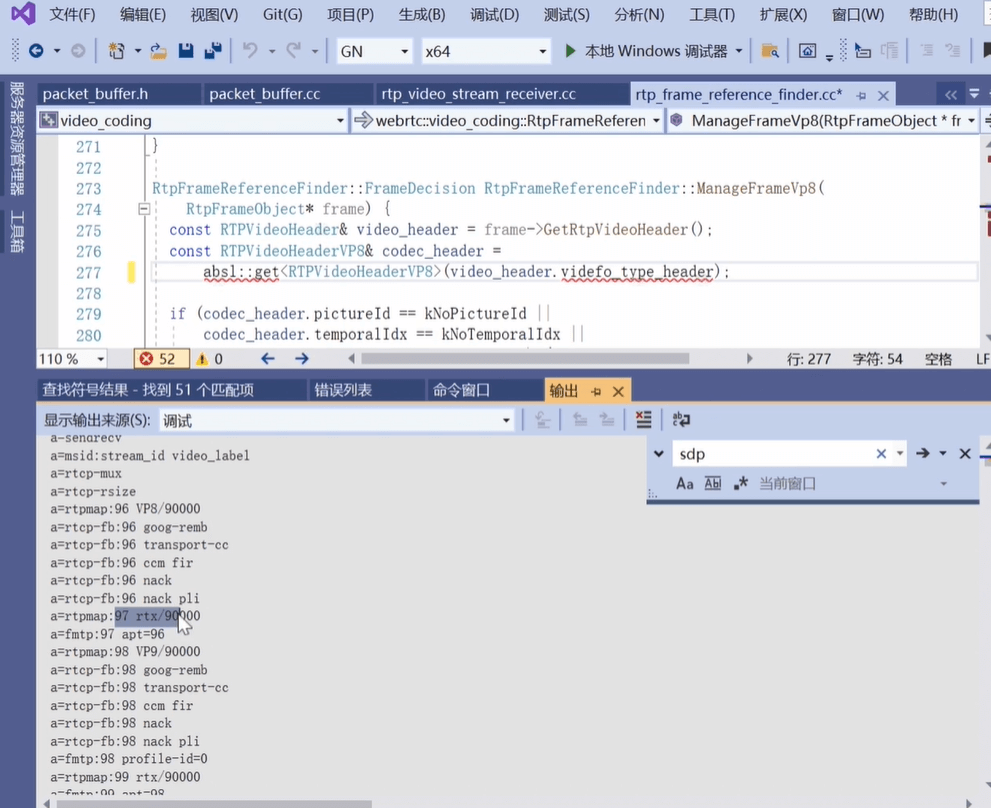
Task: Open the 文件(F) menu
Action: pyautogui.click(x=72, y=14)
